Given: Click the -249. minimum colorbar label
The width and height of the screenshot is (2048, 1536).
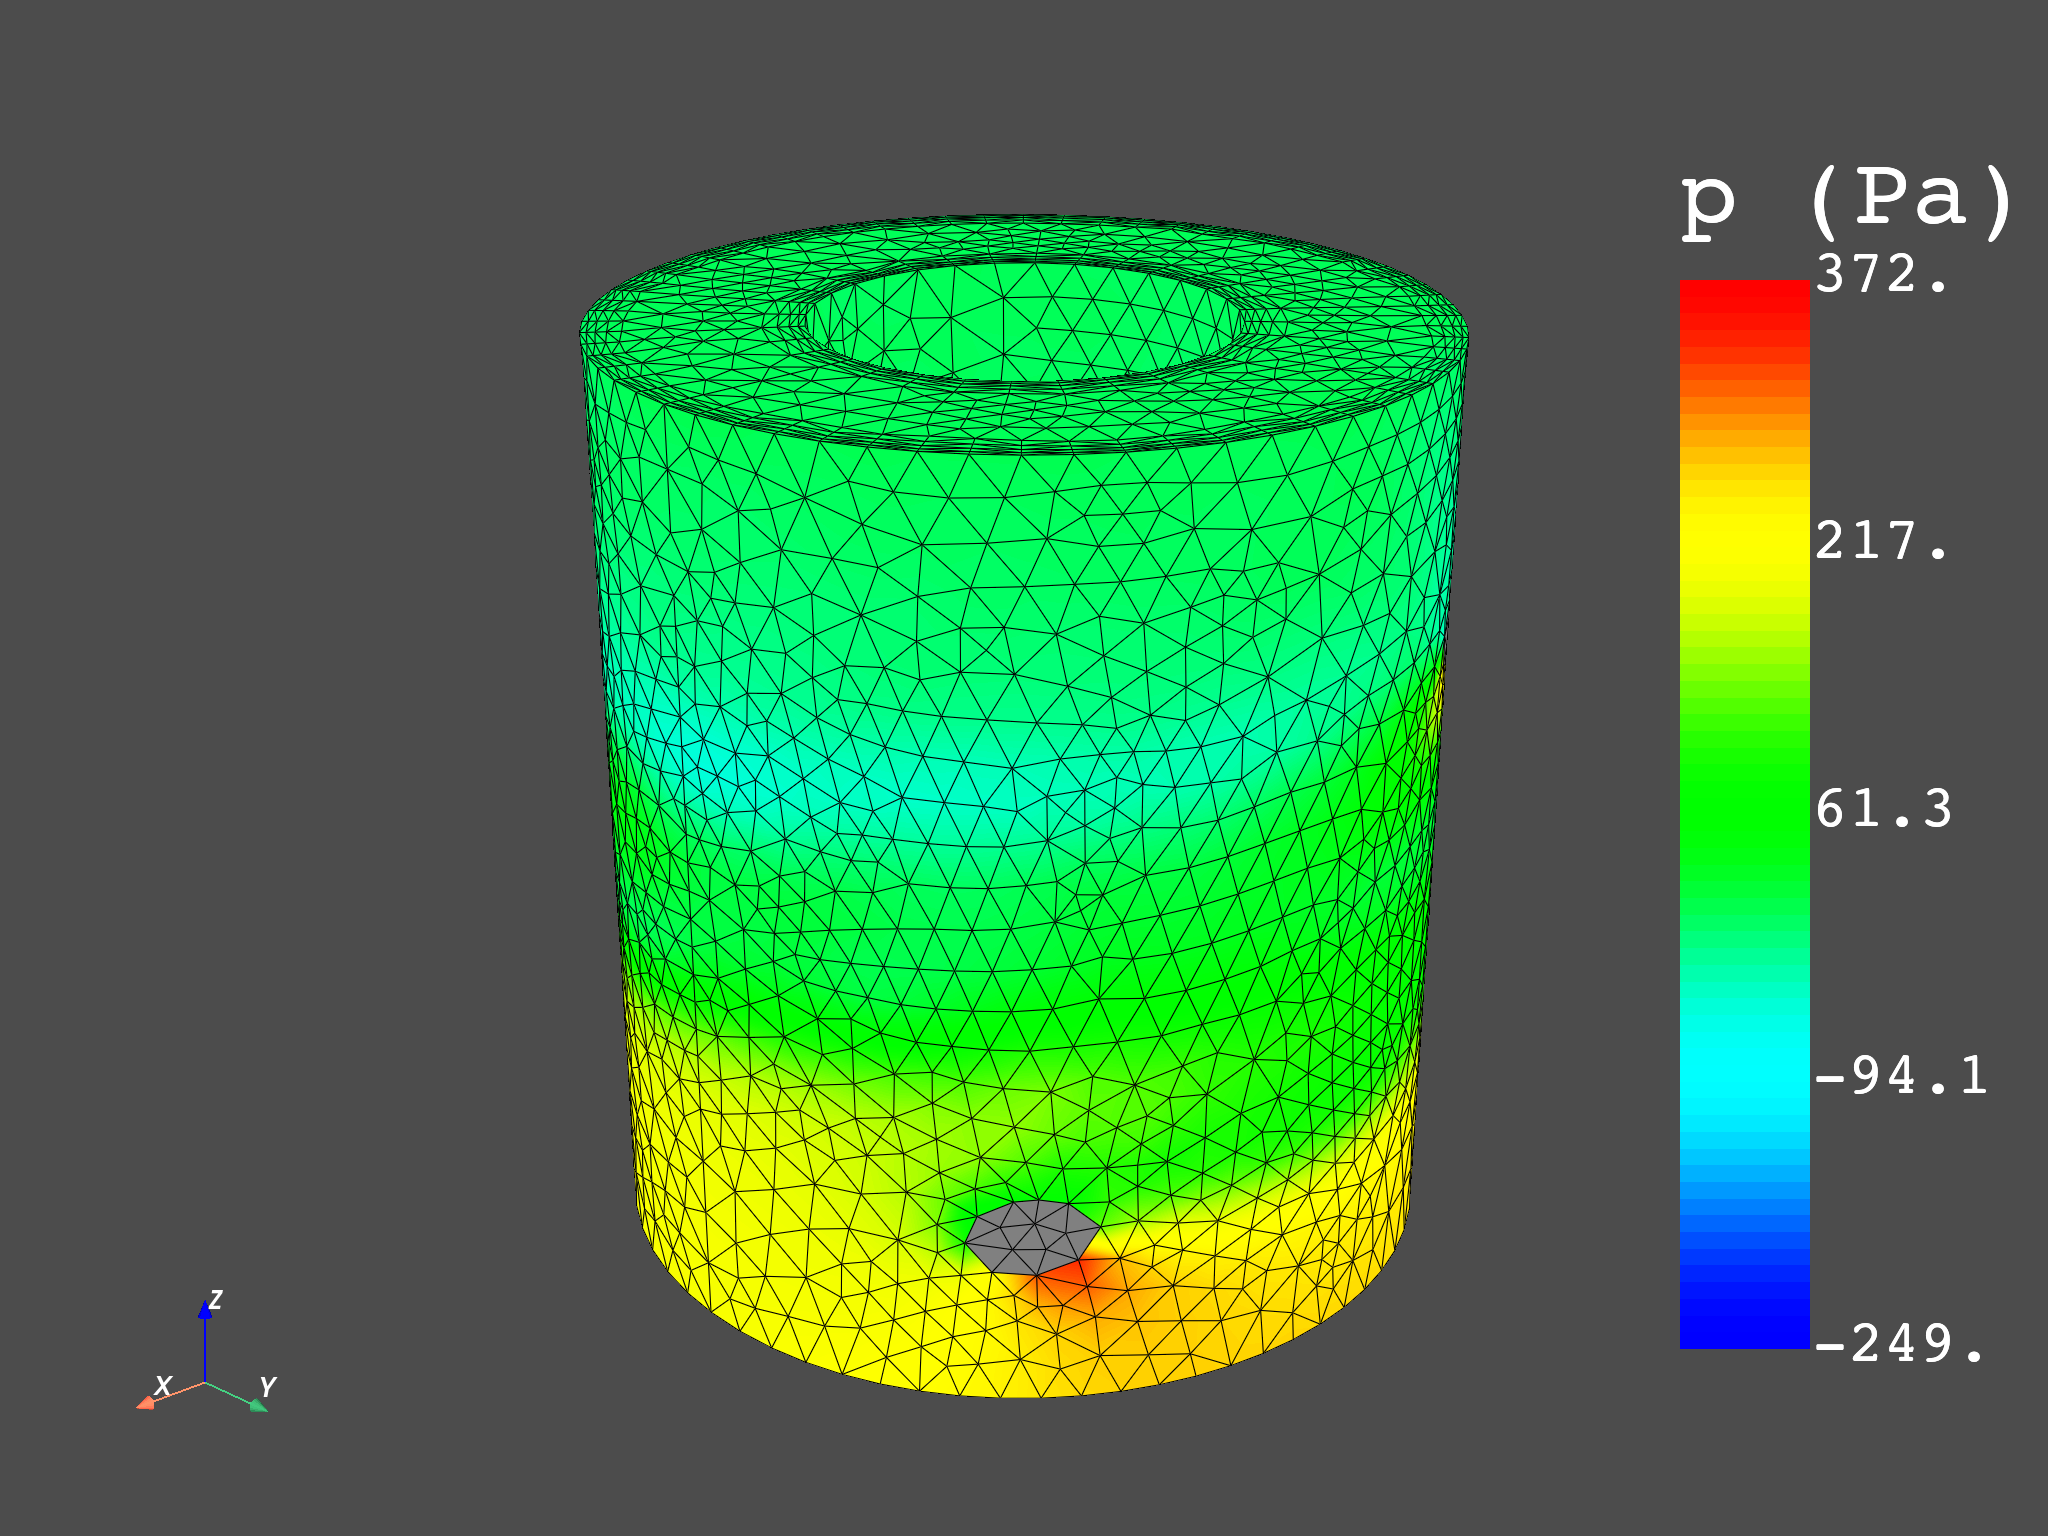Looking at the screenshot, I should (1900, 1343).
